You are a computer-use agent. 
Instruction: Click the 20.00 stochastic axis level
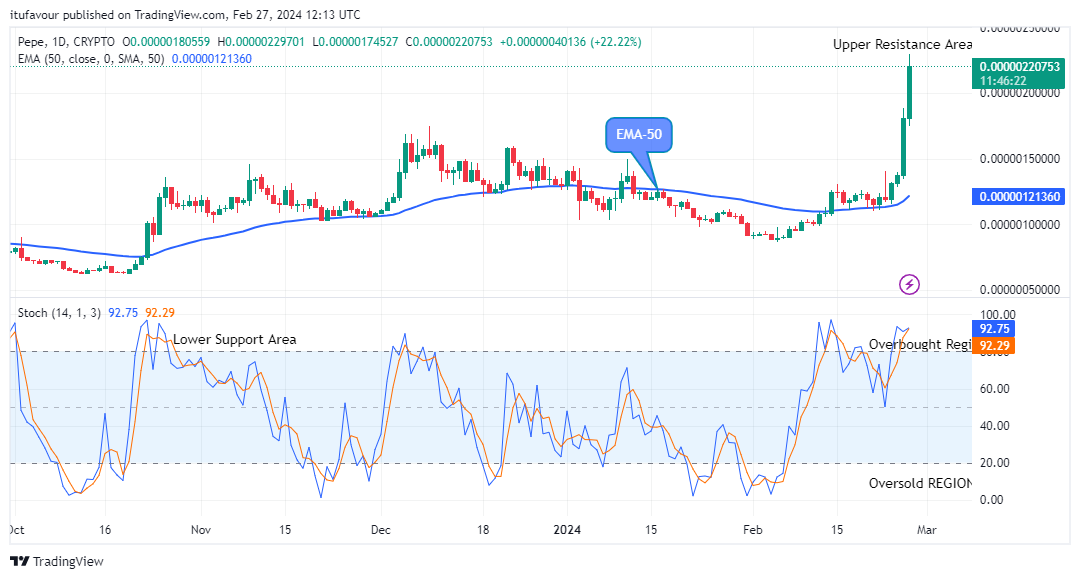pos(995,463)
